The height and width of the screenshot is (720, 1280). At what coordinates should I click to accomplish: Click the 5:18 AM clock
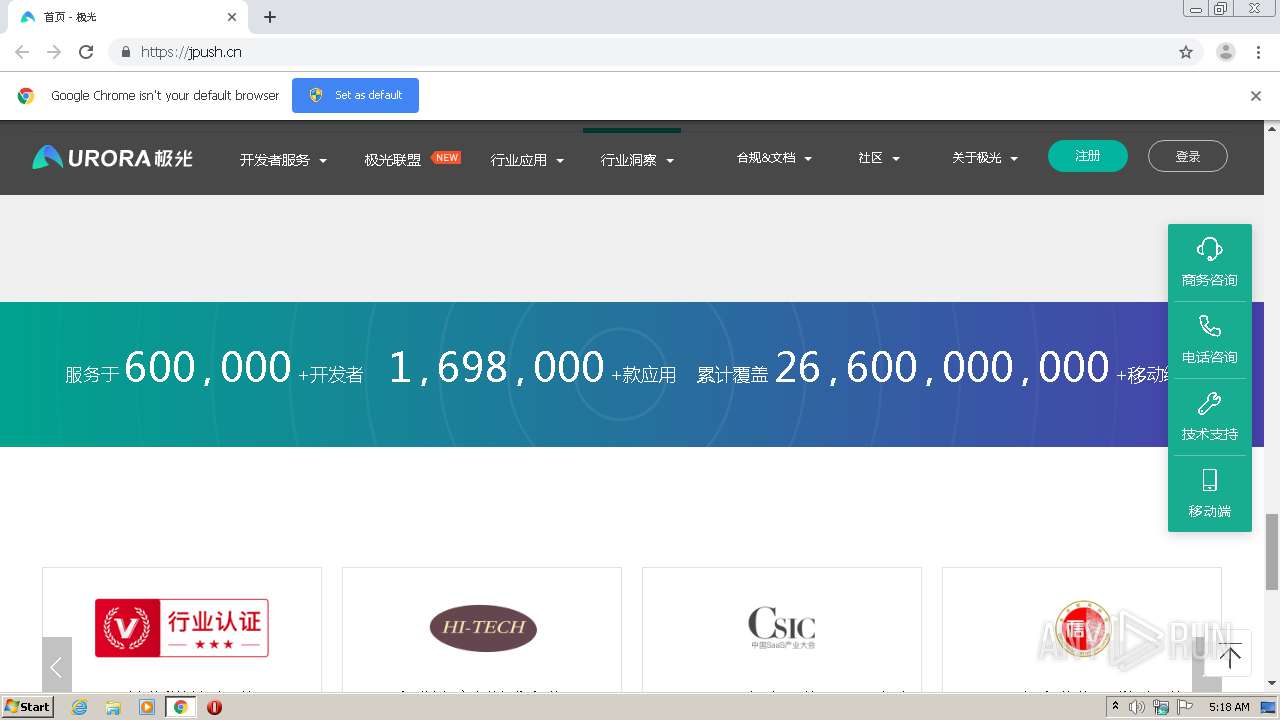pyautogui.click(x=1229, y=707)
